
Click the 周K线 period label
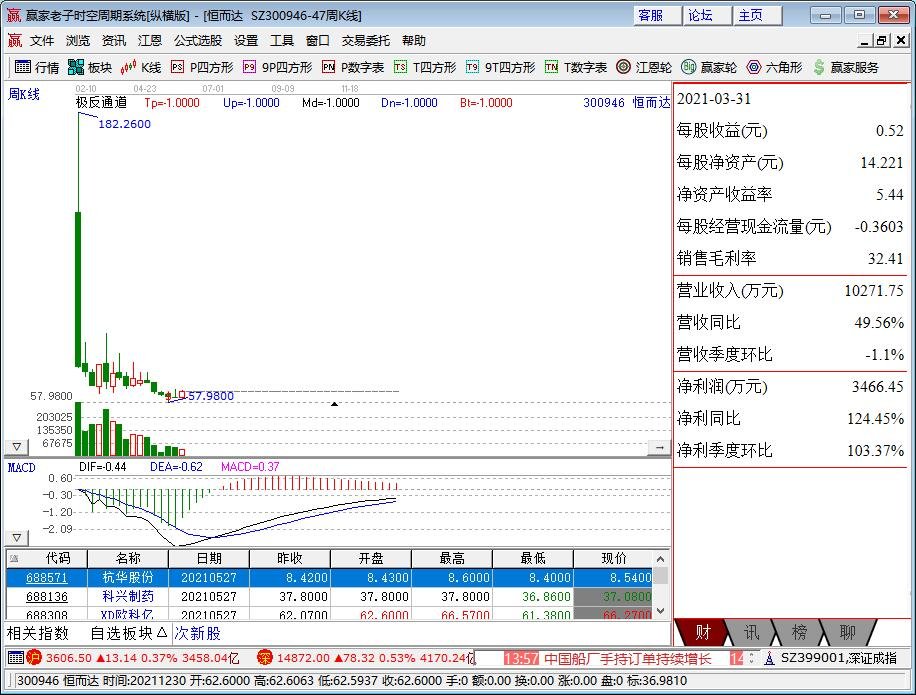23,94
